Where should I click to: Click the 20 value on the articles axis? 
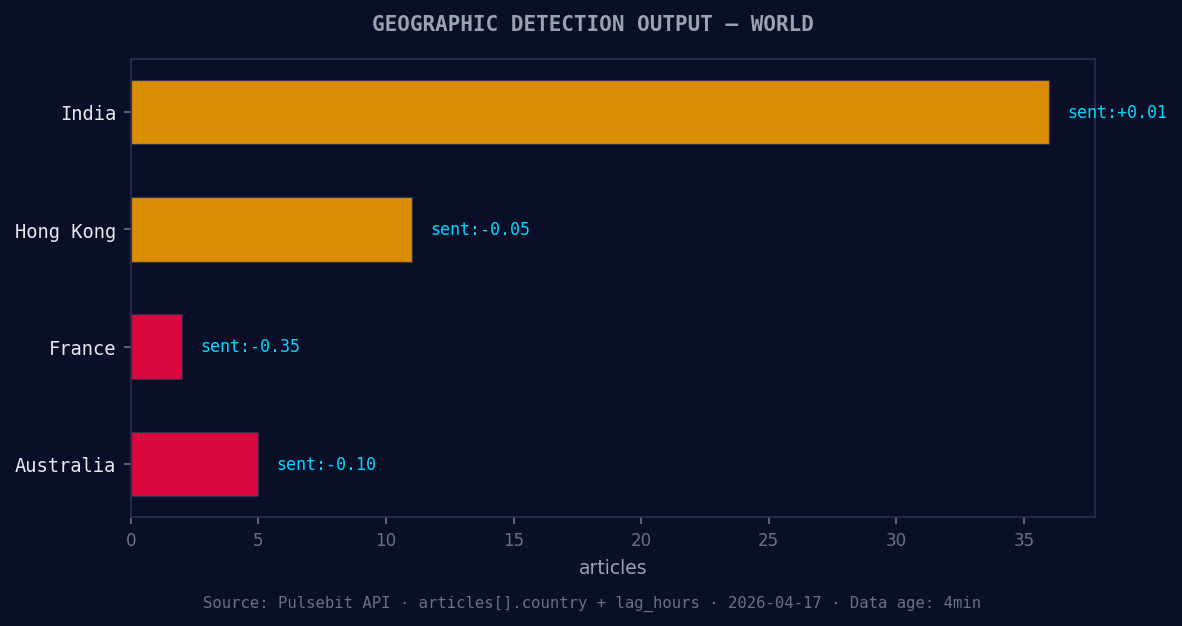pos(641,539)
